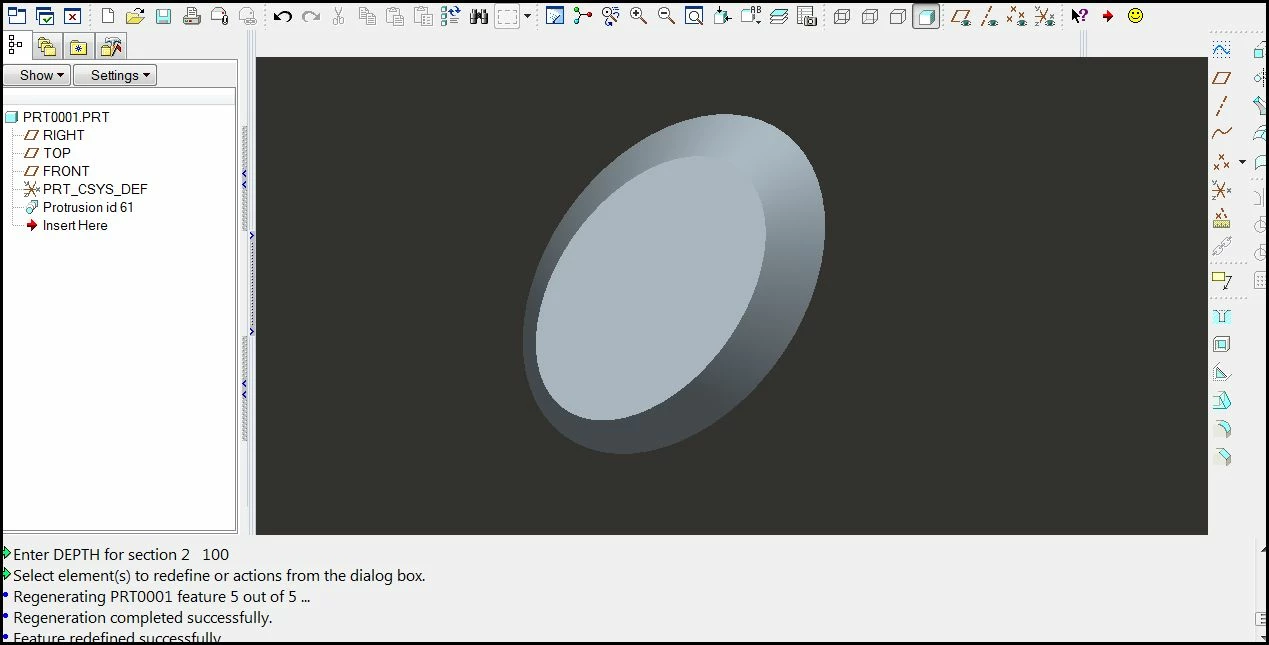Click the Redo arrow icon
This screenshot has height=645, width=1269.
click(x=311, y=16)
